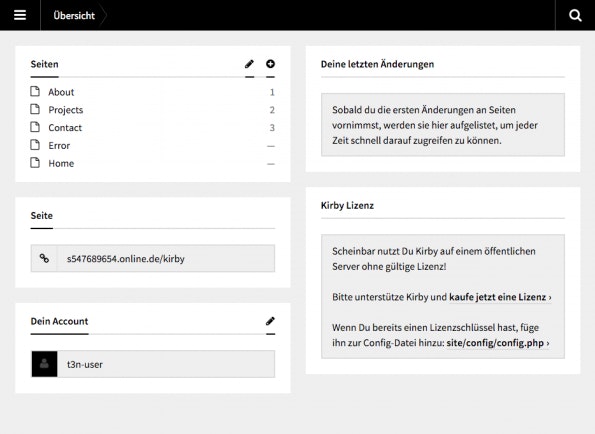Click the Home page document icon
Viewport: 595px width, 434px height.
pyautogui.click(x=35, y=163)
